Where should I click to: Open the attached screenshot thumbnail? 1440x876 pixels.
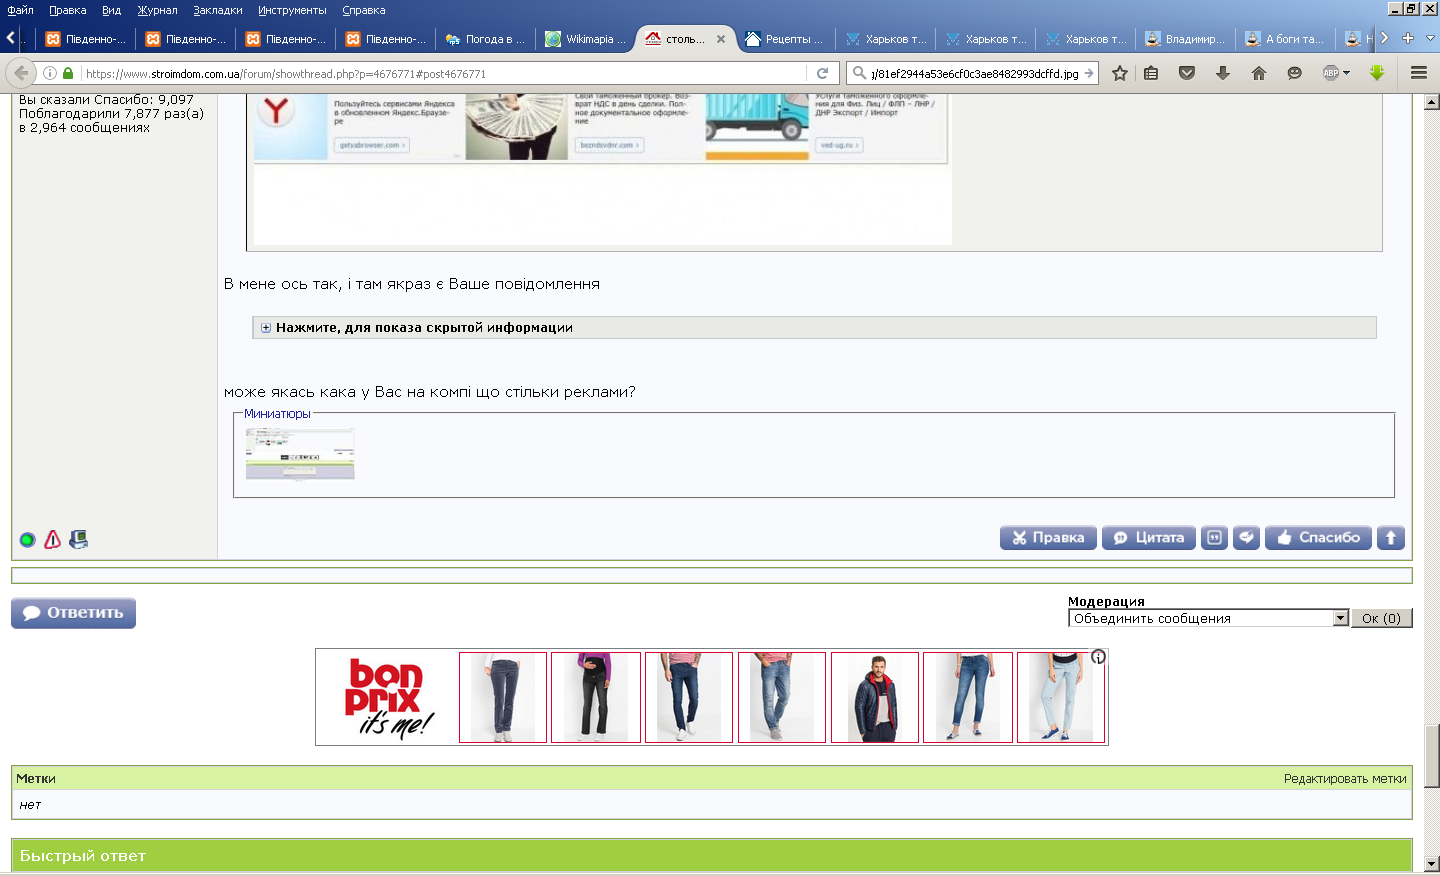(300, 454)
